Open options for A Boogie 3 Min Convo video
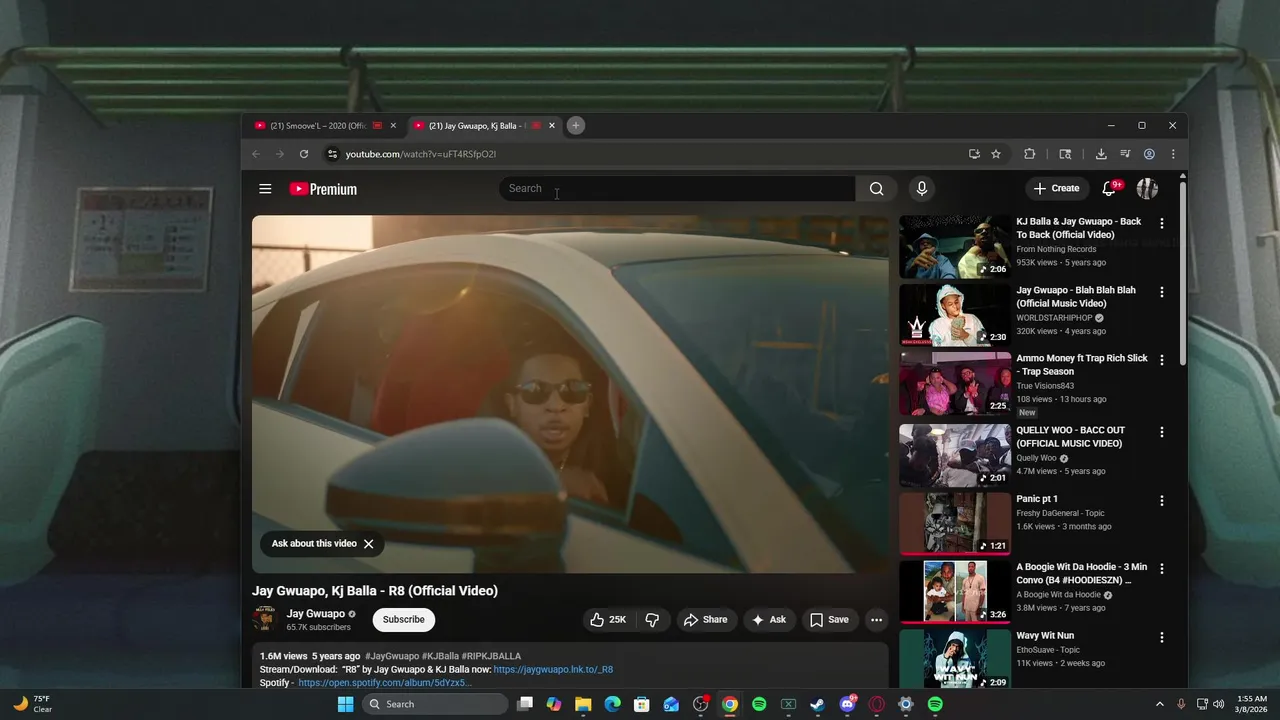This screenshot has width=1280, height=720. [x=1162, y=568]
